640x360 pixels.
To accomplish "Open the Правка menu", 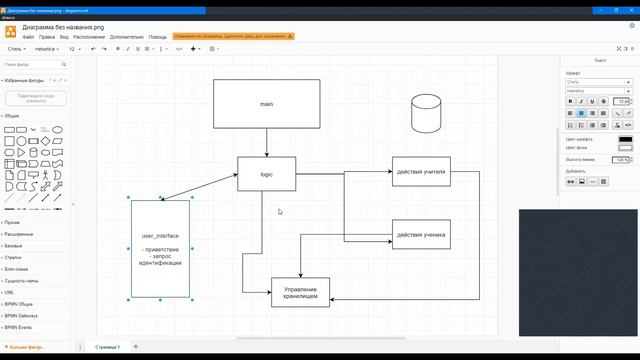I will pyautogui.click(x=47, y=37).
